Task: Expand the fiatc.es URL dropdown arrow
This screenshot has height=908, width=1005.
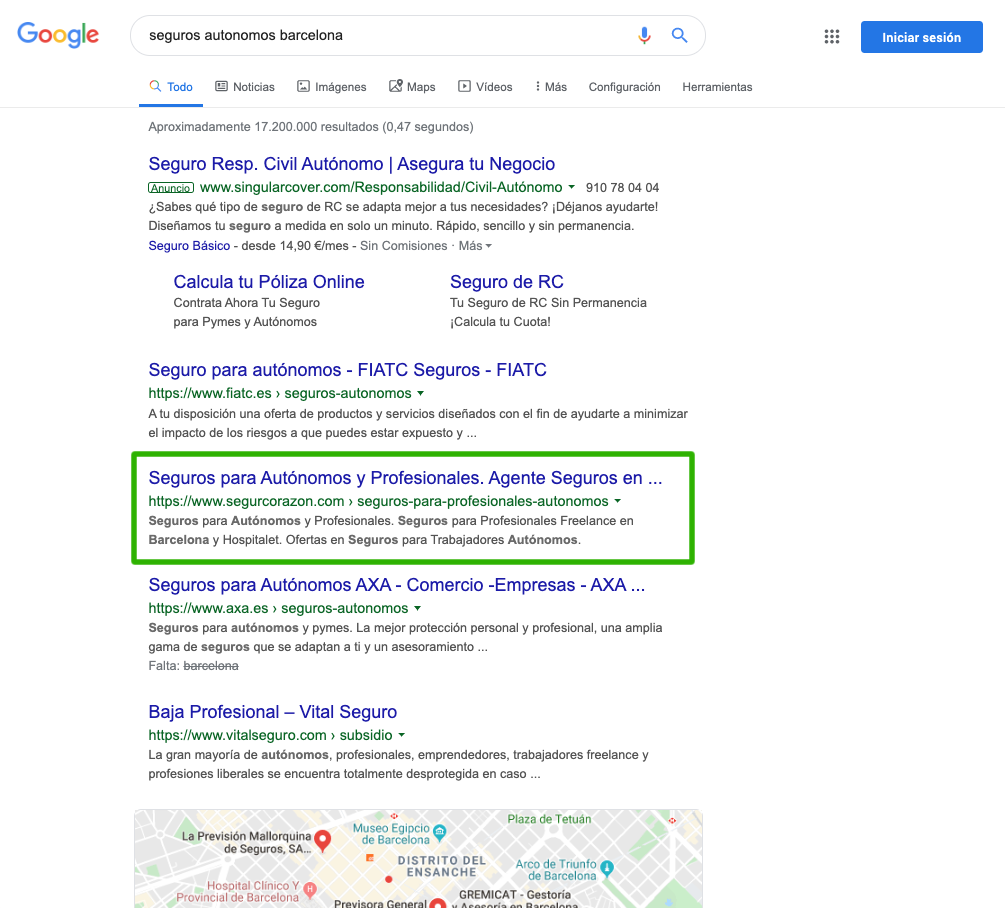Action: [x=420, y=393]
